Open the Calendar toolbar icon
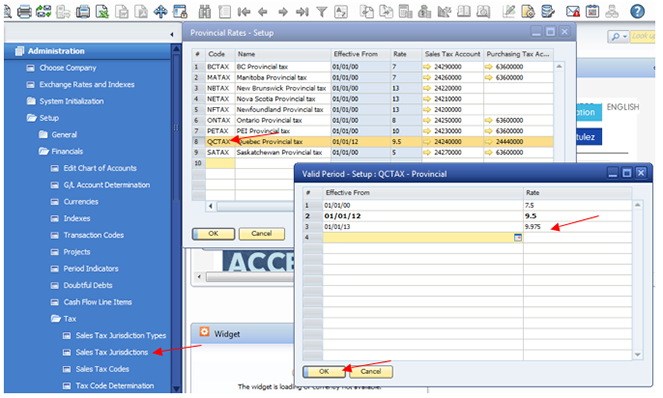Image resolution: width=663 pixels, height=398 pixels. 592,11
